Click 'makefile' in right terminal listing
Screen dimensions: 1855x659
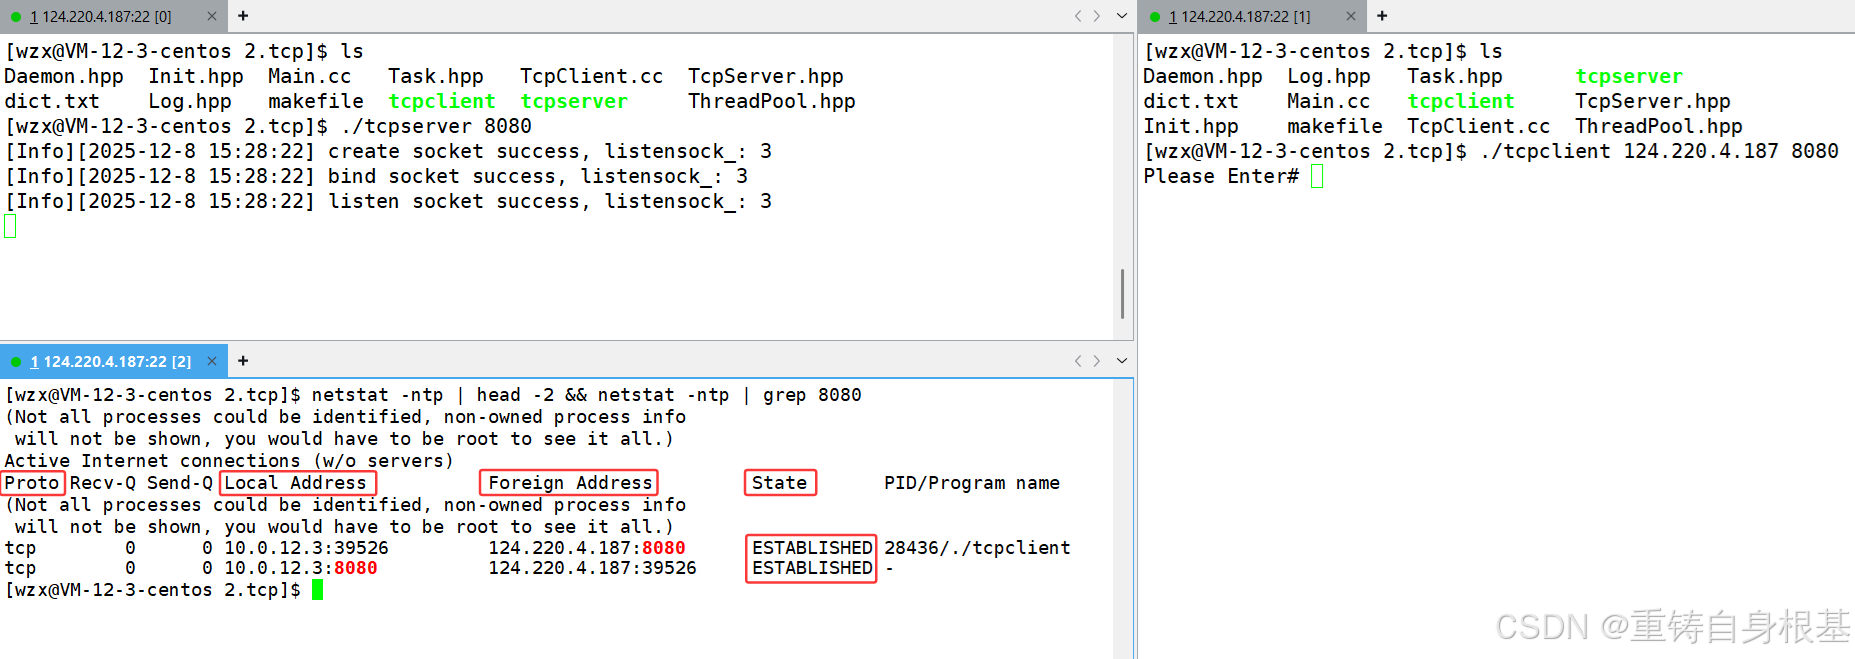point(1335,126)
